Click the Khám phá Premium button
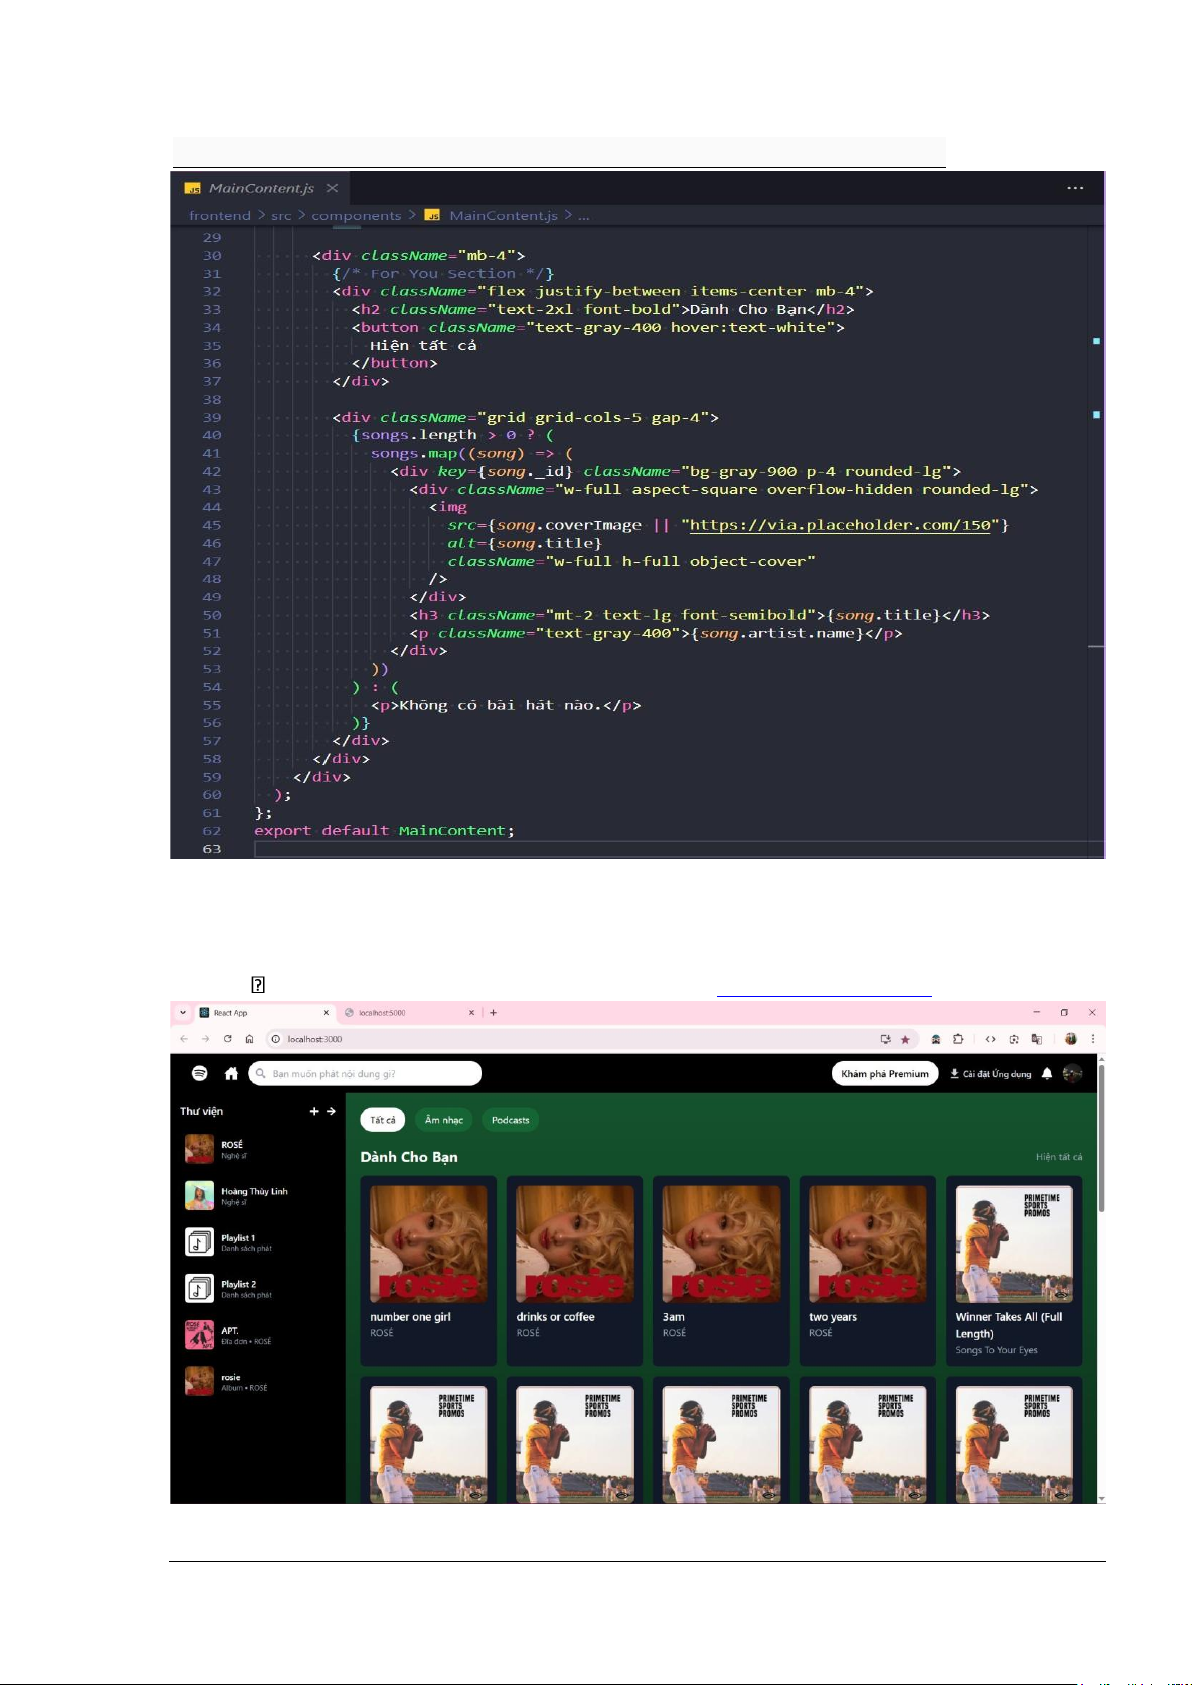This screenshot has height=1685, width=1192. [884, 1074]
